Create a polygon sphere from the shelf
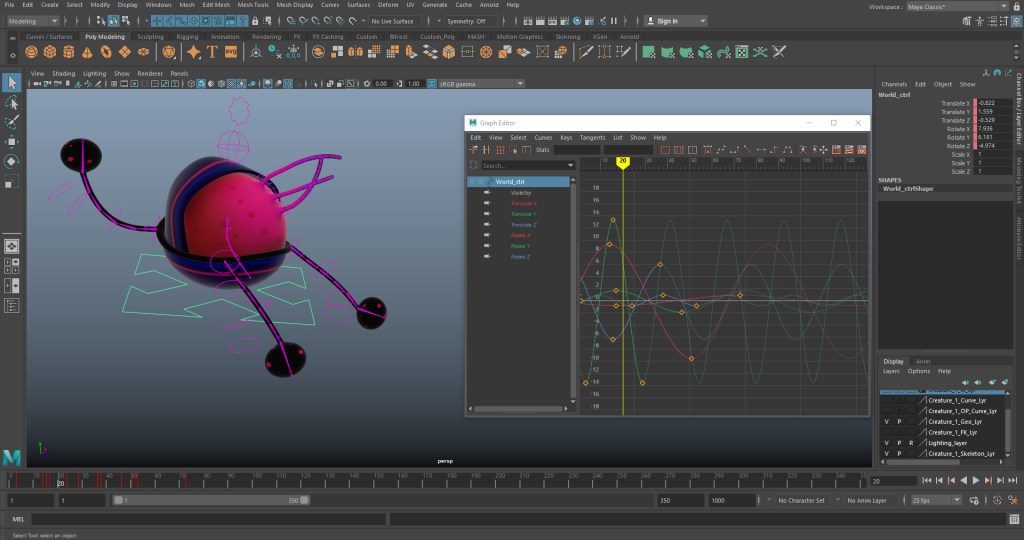1024x540 pixels. (x=32, y=52)
